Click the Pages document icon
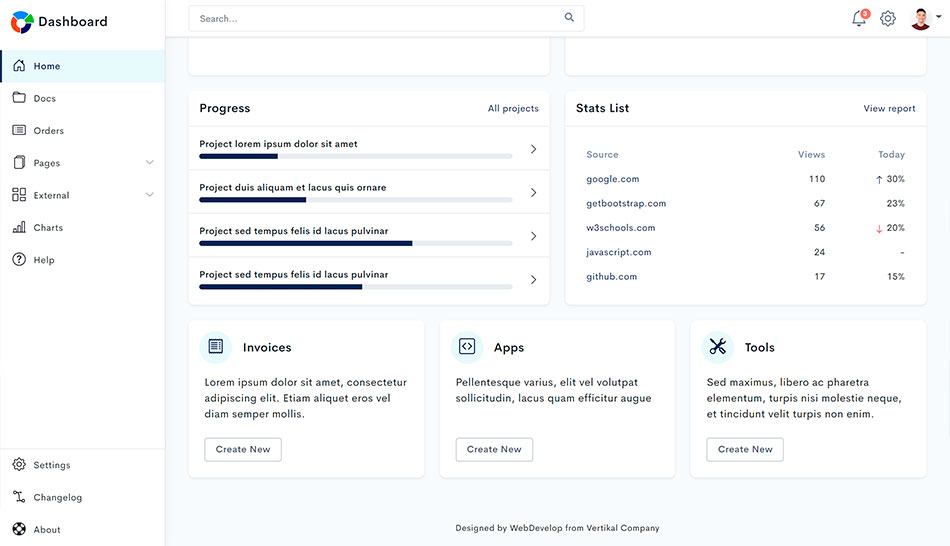The height and width of the screenshot is (546, 950). coord(19,162)
